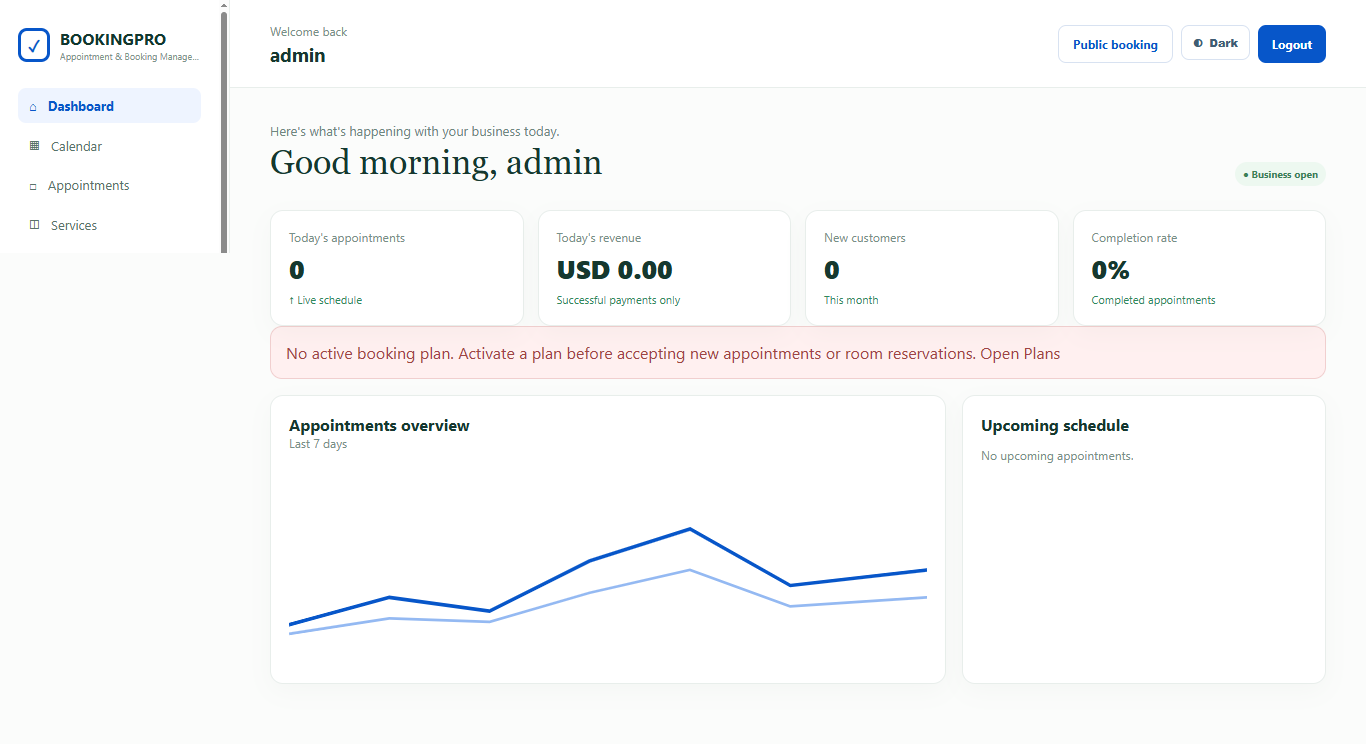Click 'No upcoming appointments.' text

point(1057,456)
